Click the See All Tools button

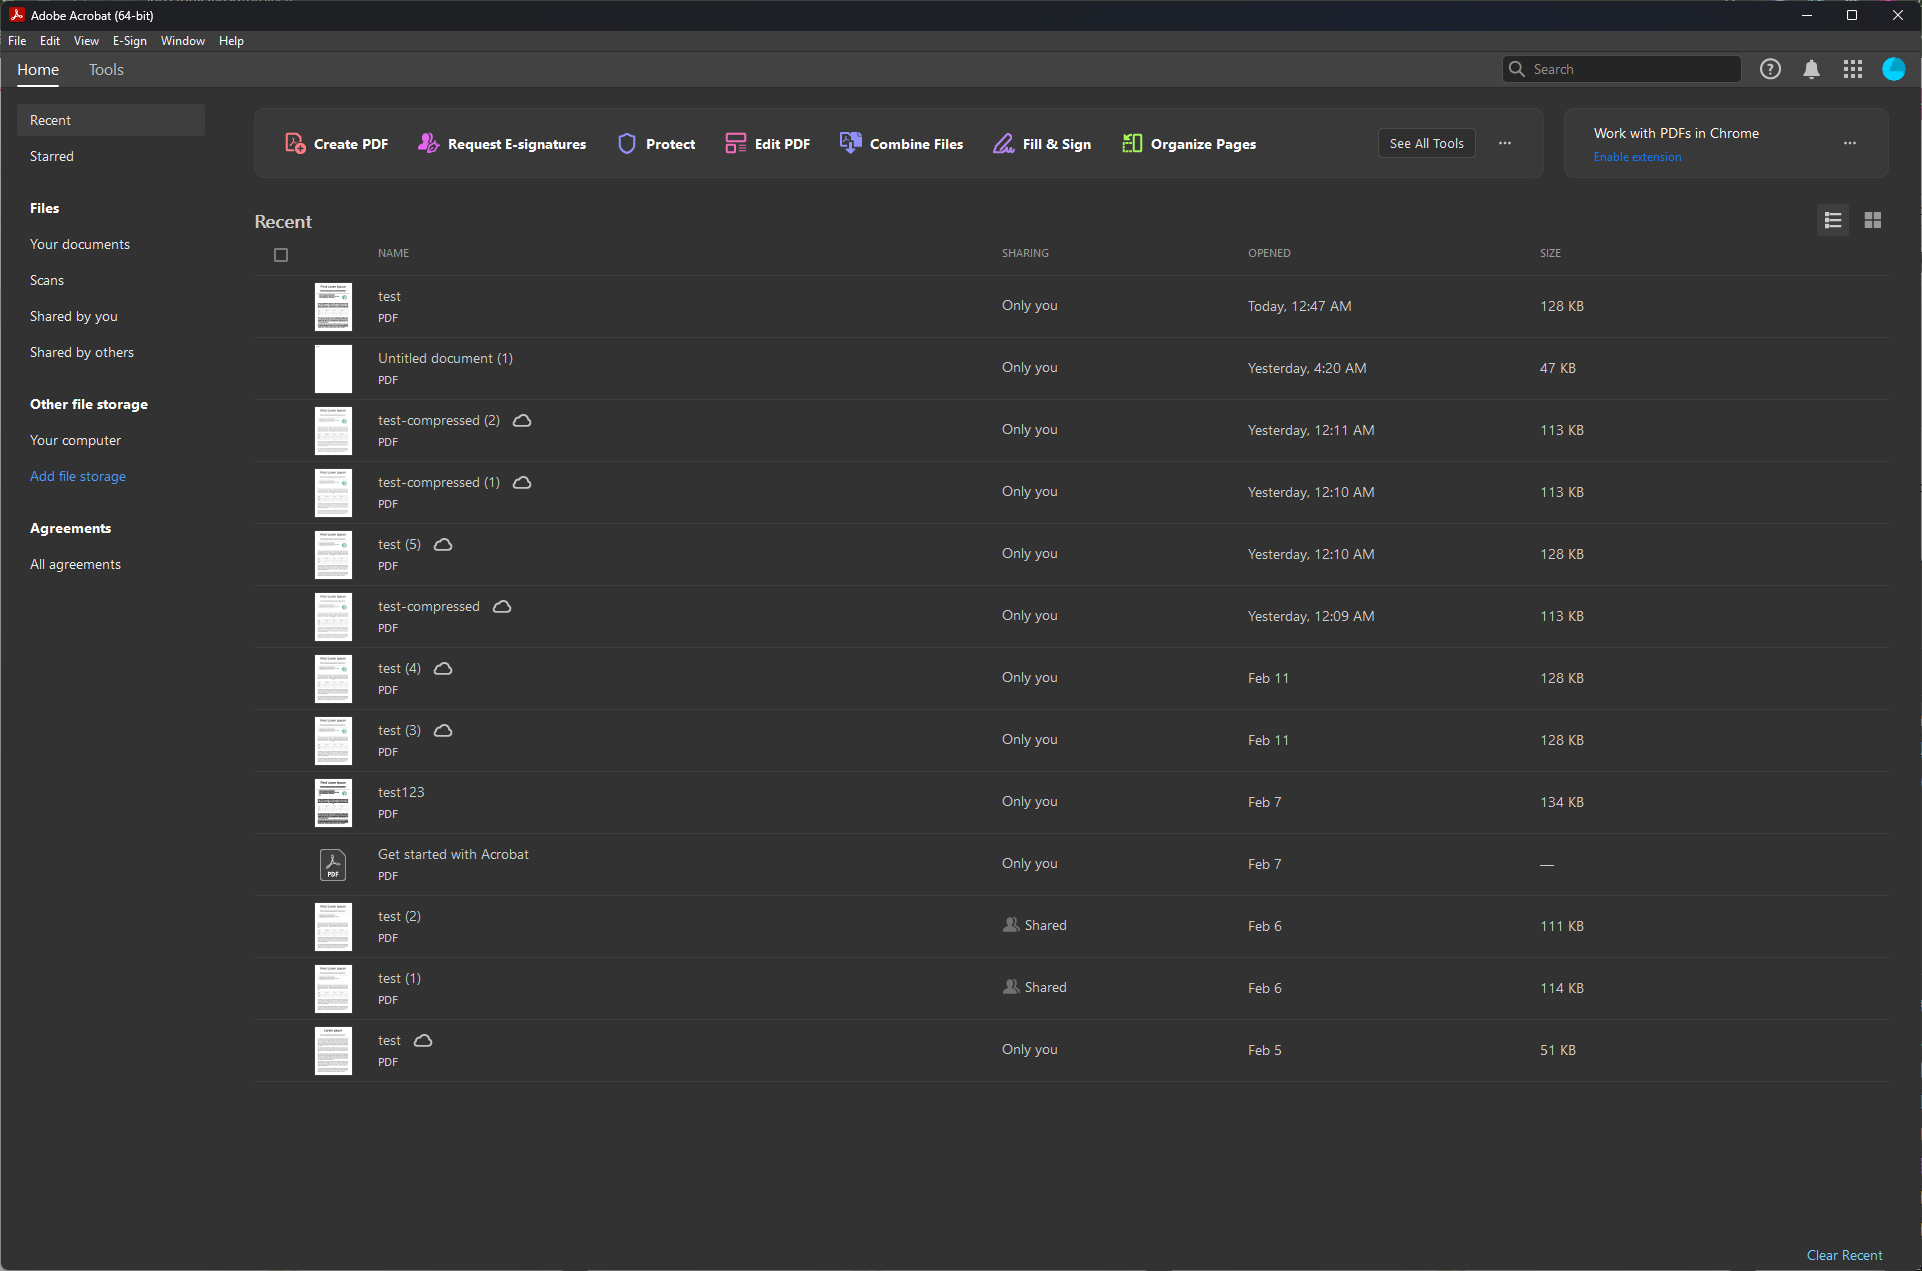[x=1426, y=143]
